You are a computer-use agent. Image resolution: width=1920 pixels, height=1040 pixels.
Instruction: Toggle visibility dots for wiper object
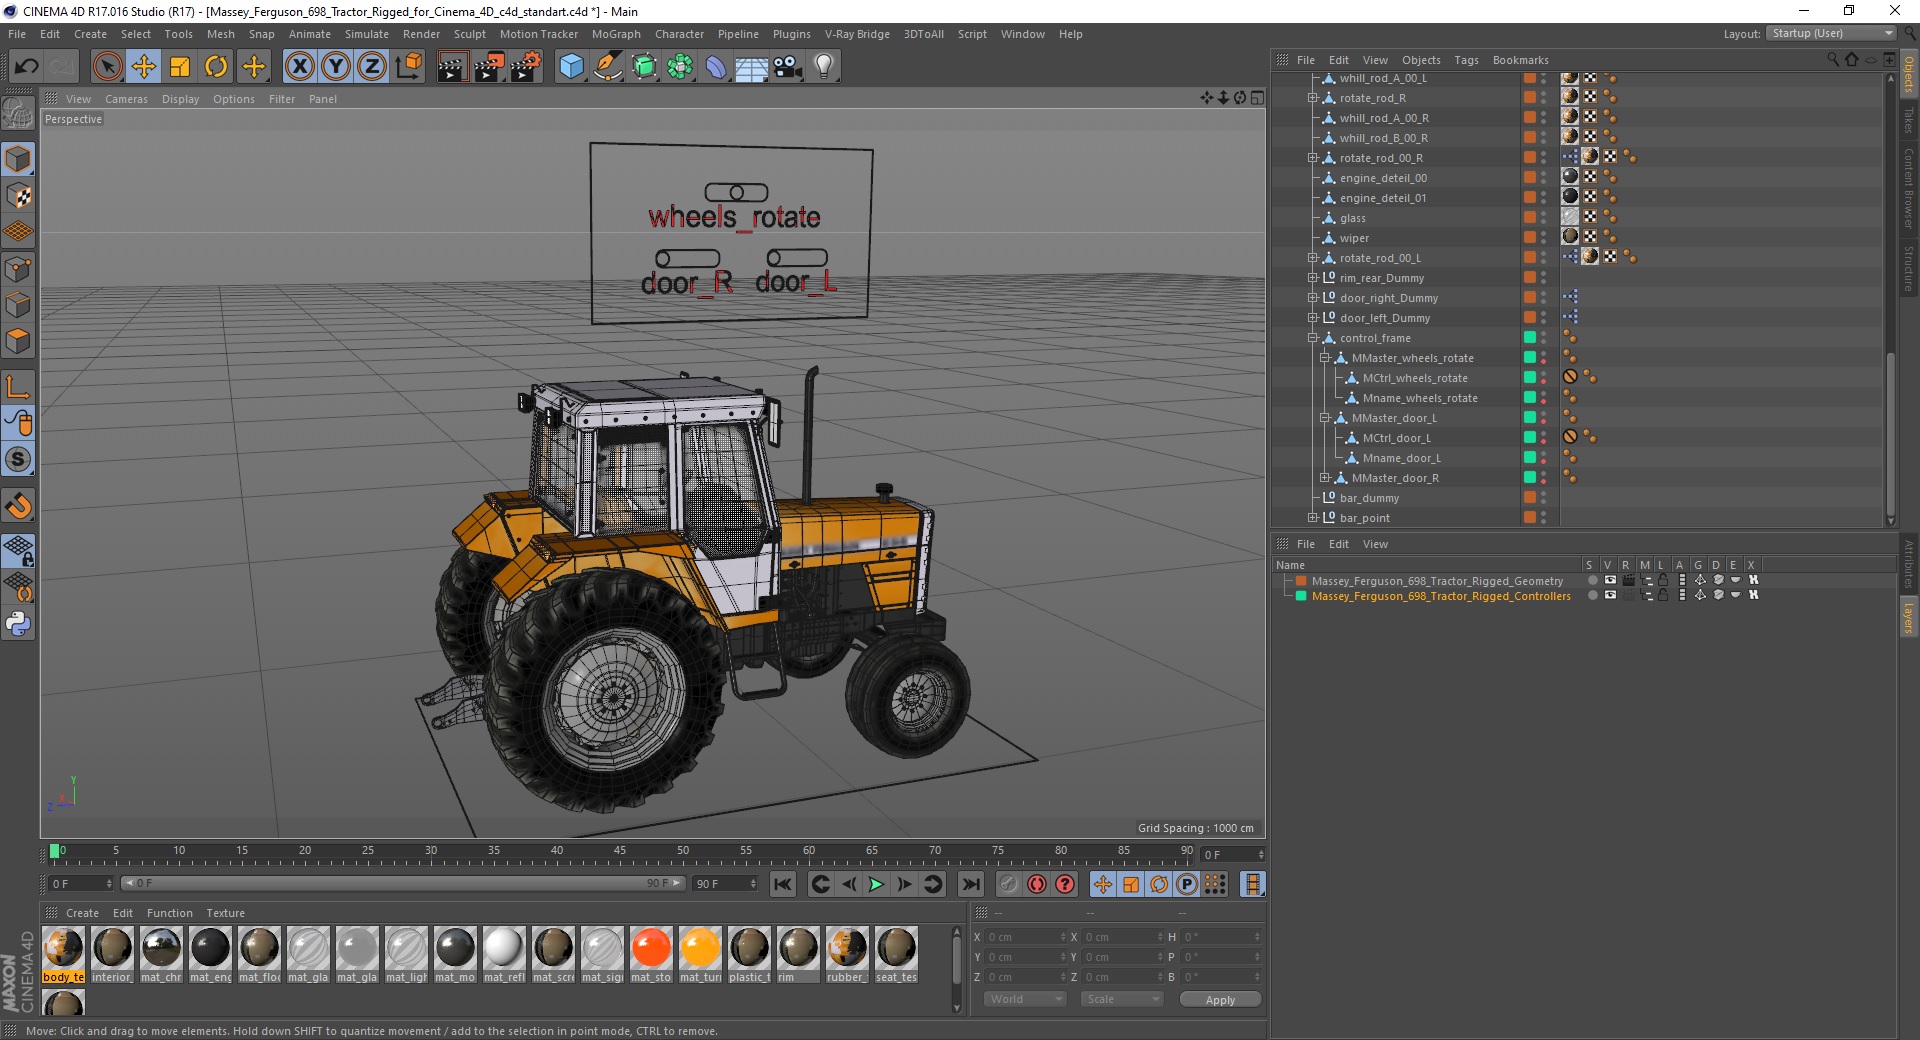pos(1543,237)
